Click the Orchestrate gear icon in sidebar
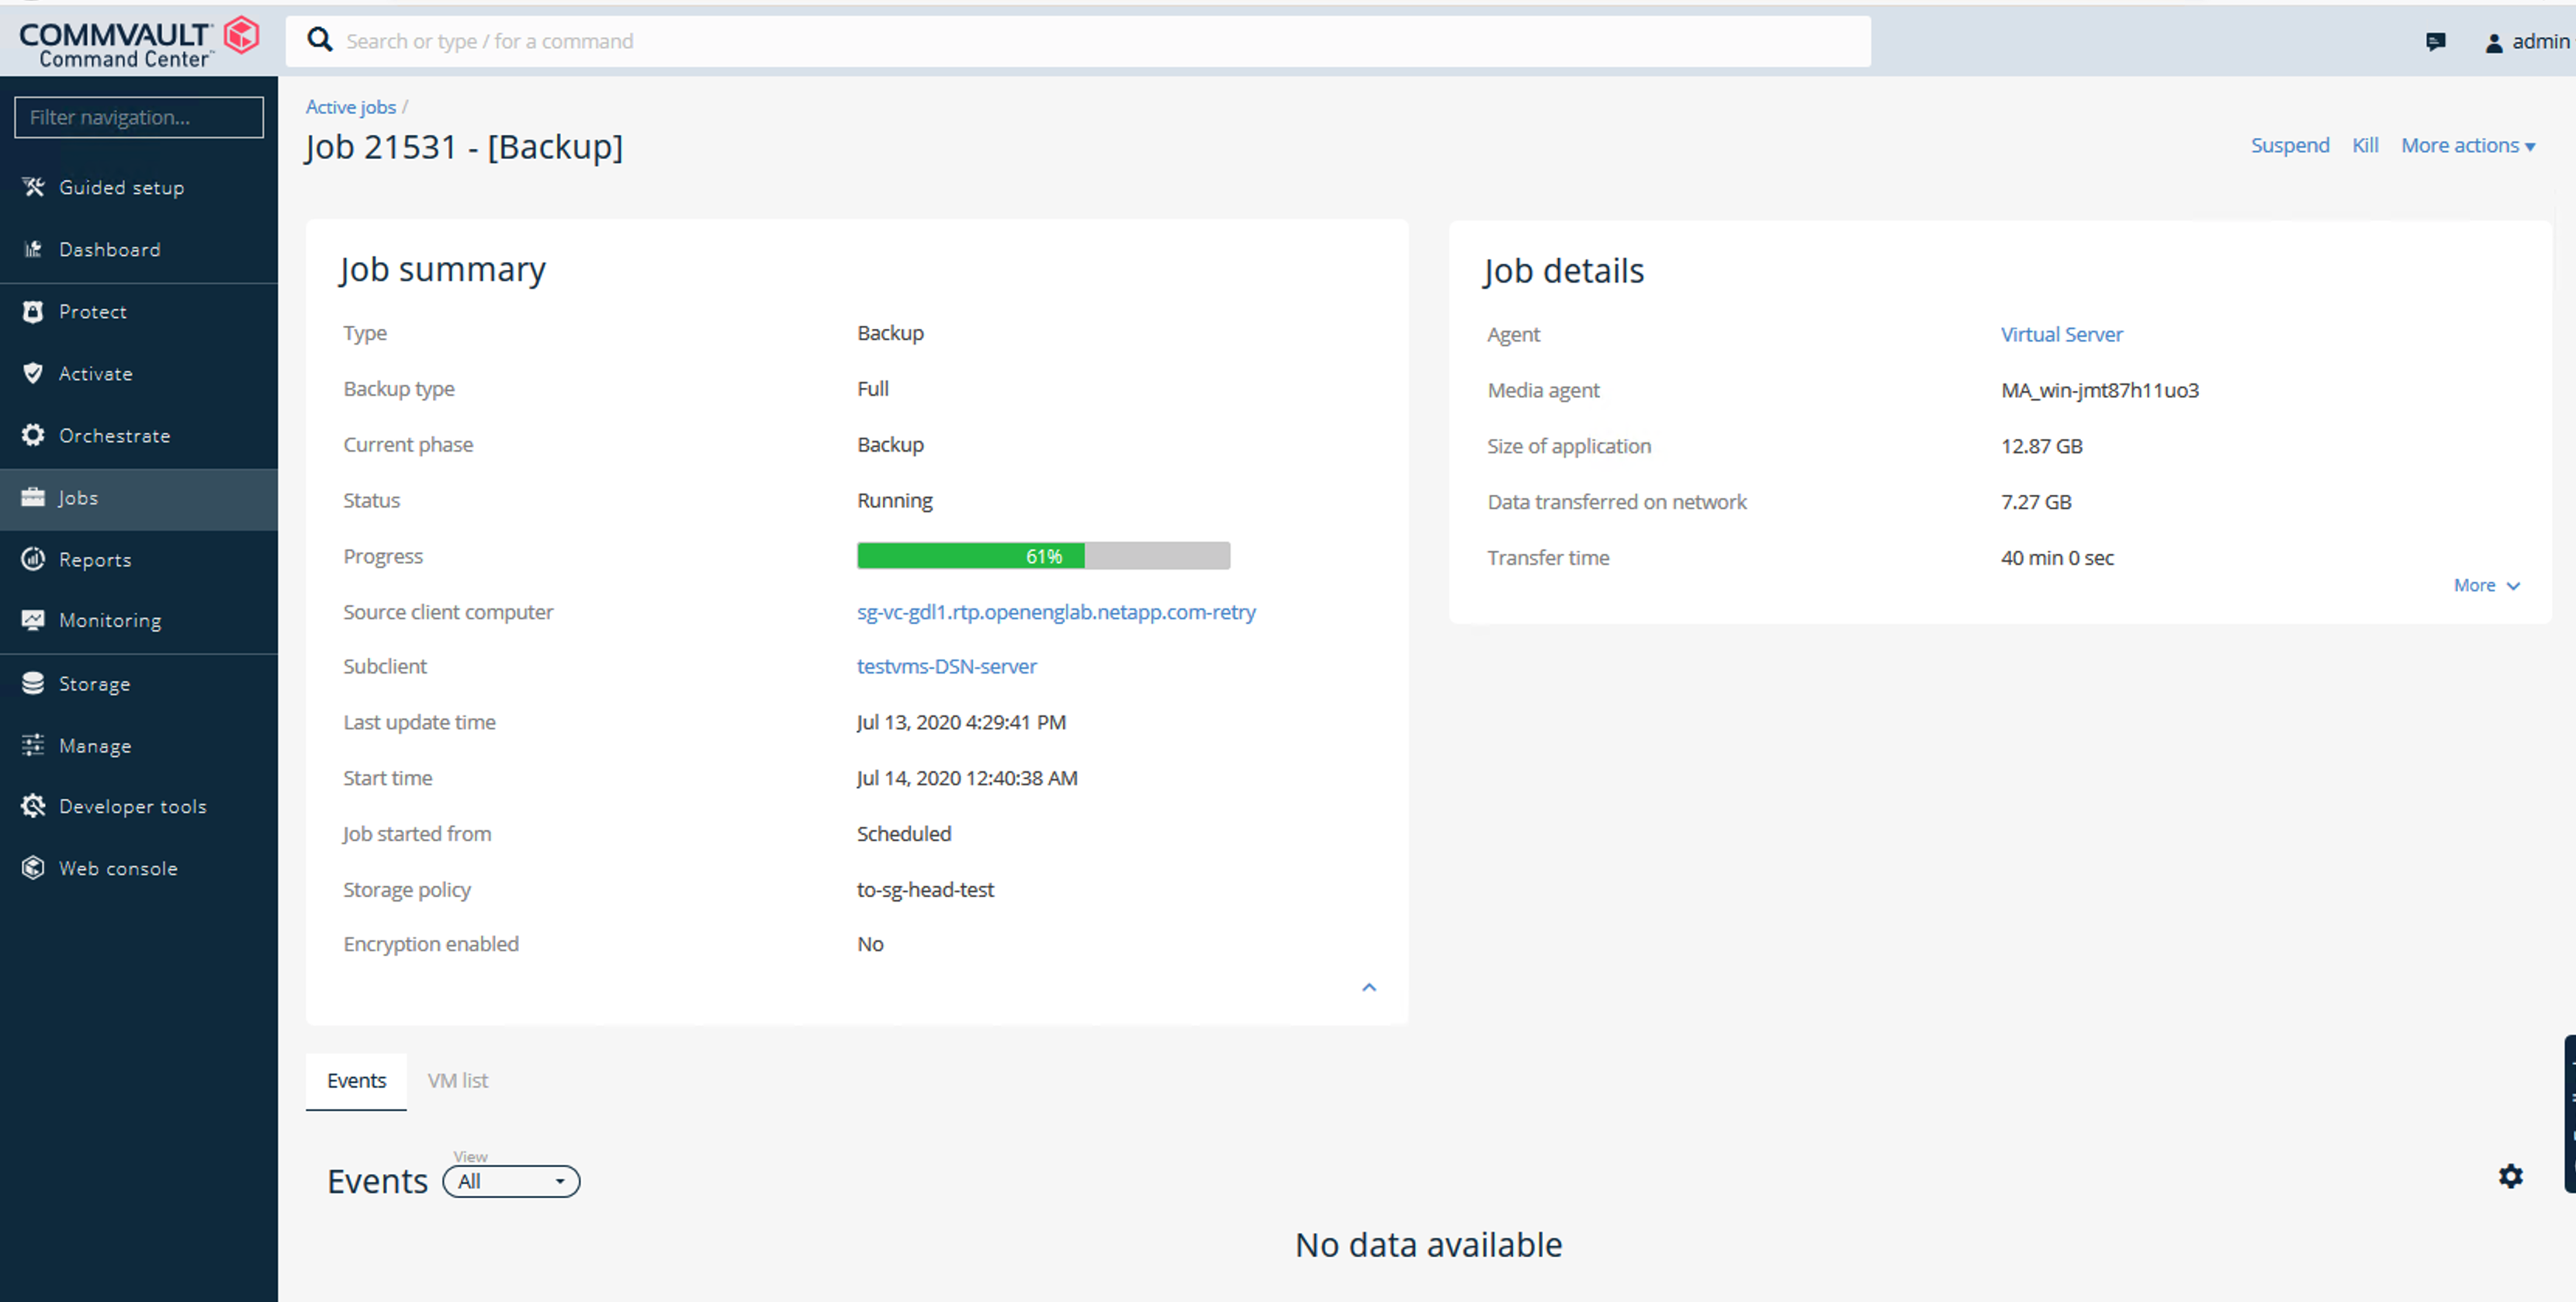This screenshot has height=1302, width=2576. 33,435
